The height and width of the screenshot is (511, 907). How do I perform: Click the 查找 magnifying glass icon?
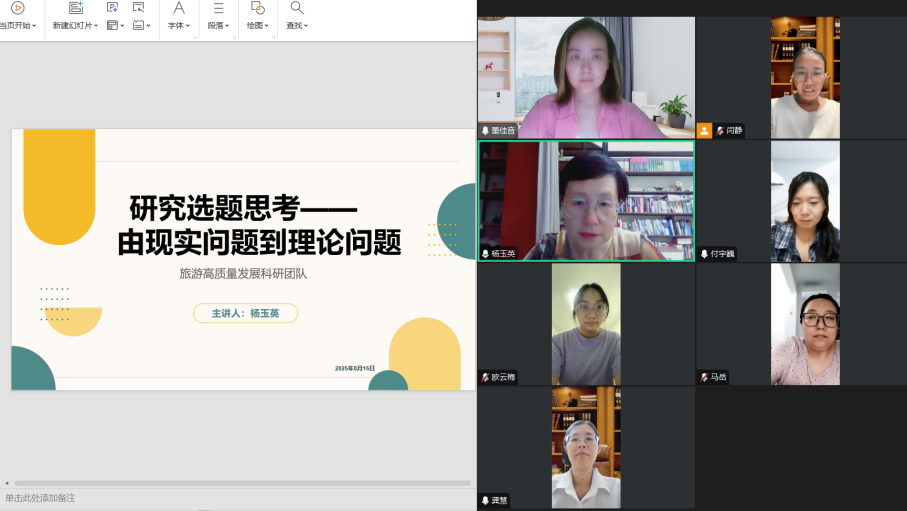[297, 8]
